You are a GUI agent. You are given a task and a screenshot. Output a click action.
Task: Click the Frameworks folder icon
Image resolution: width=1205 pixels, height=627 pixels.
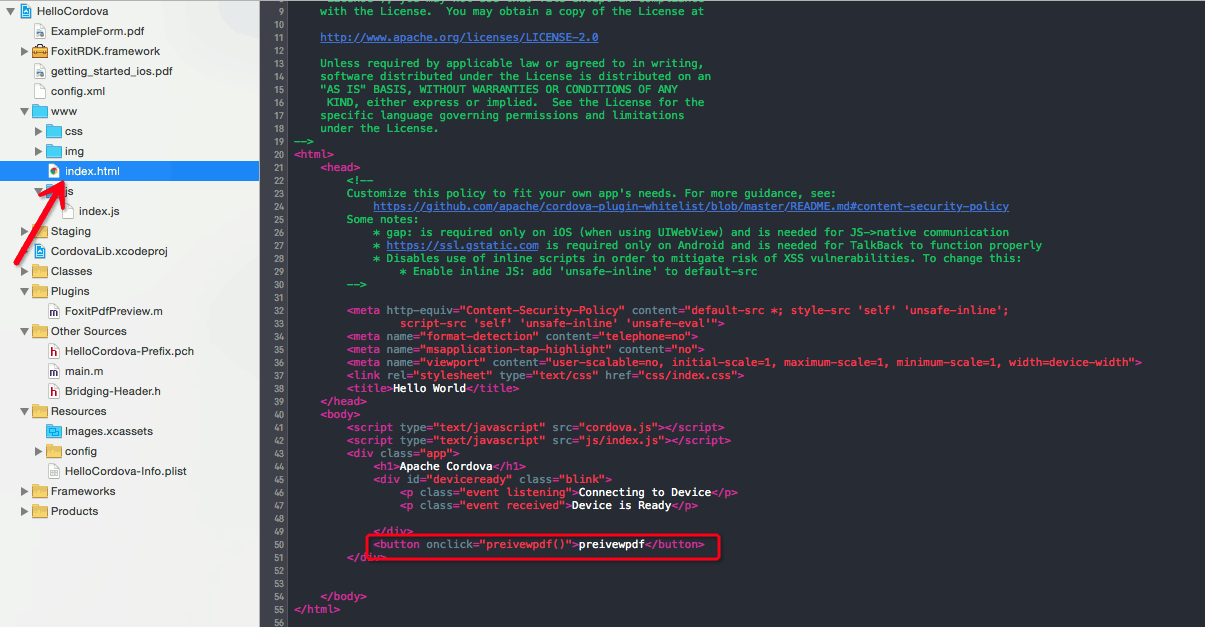coord(39,491)
